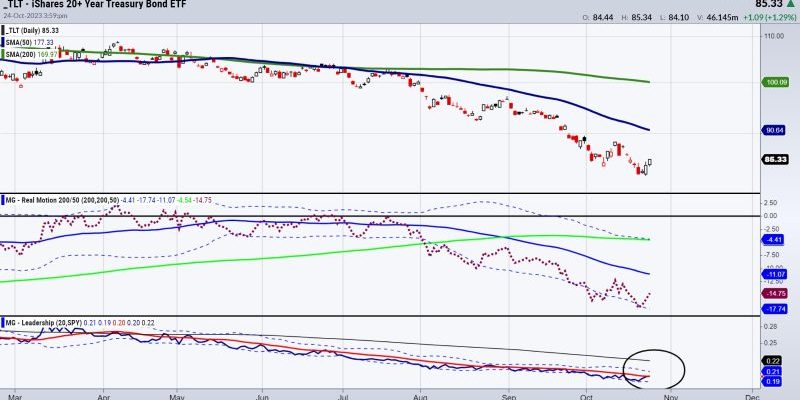Click the green -4.54 Real Motion legend value

pyautogui.click(x=184, y=202)
